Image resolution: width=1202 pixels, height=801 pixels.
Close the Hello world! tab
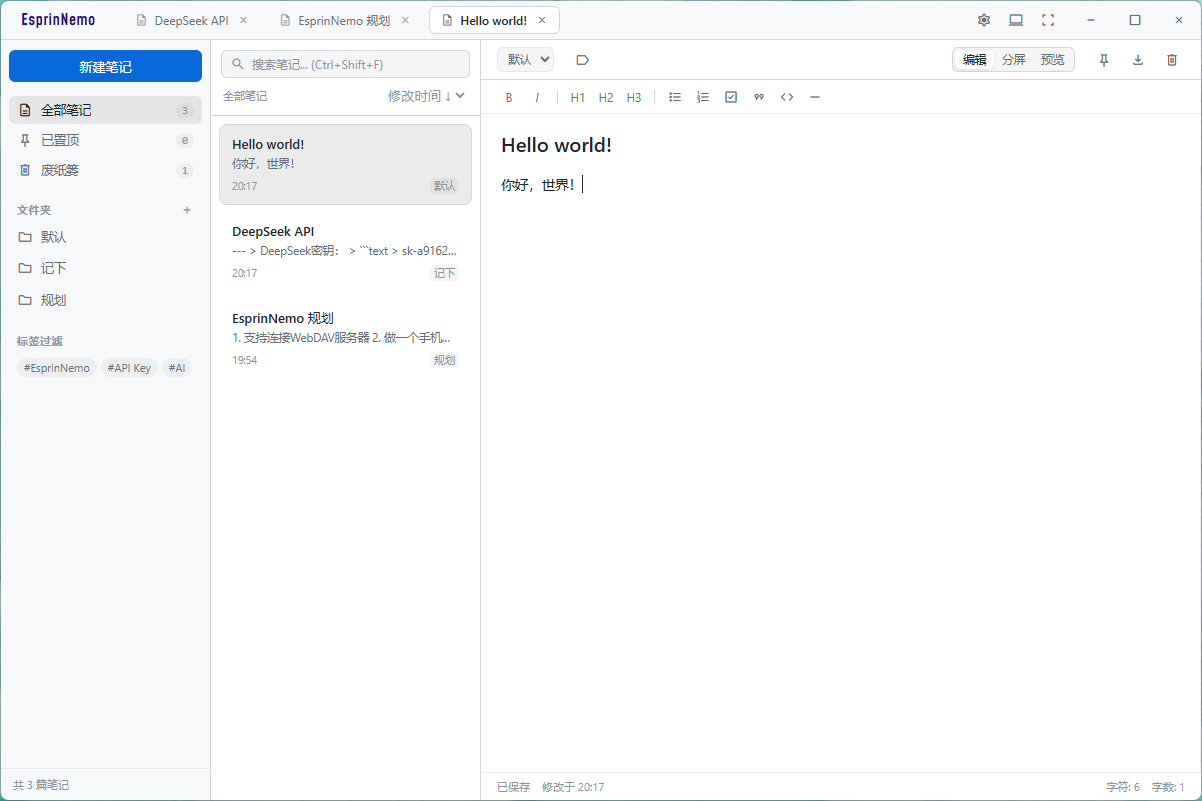click(x=542, y=20)
